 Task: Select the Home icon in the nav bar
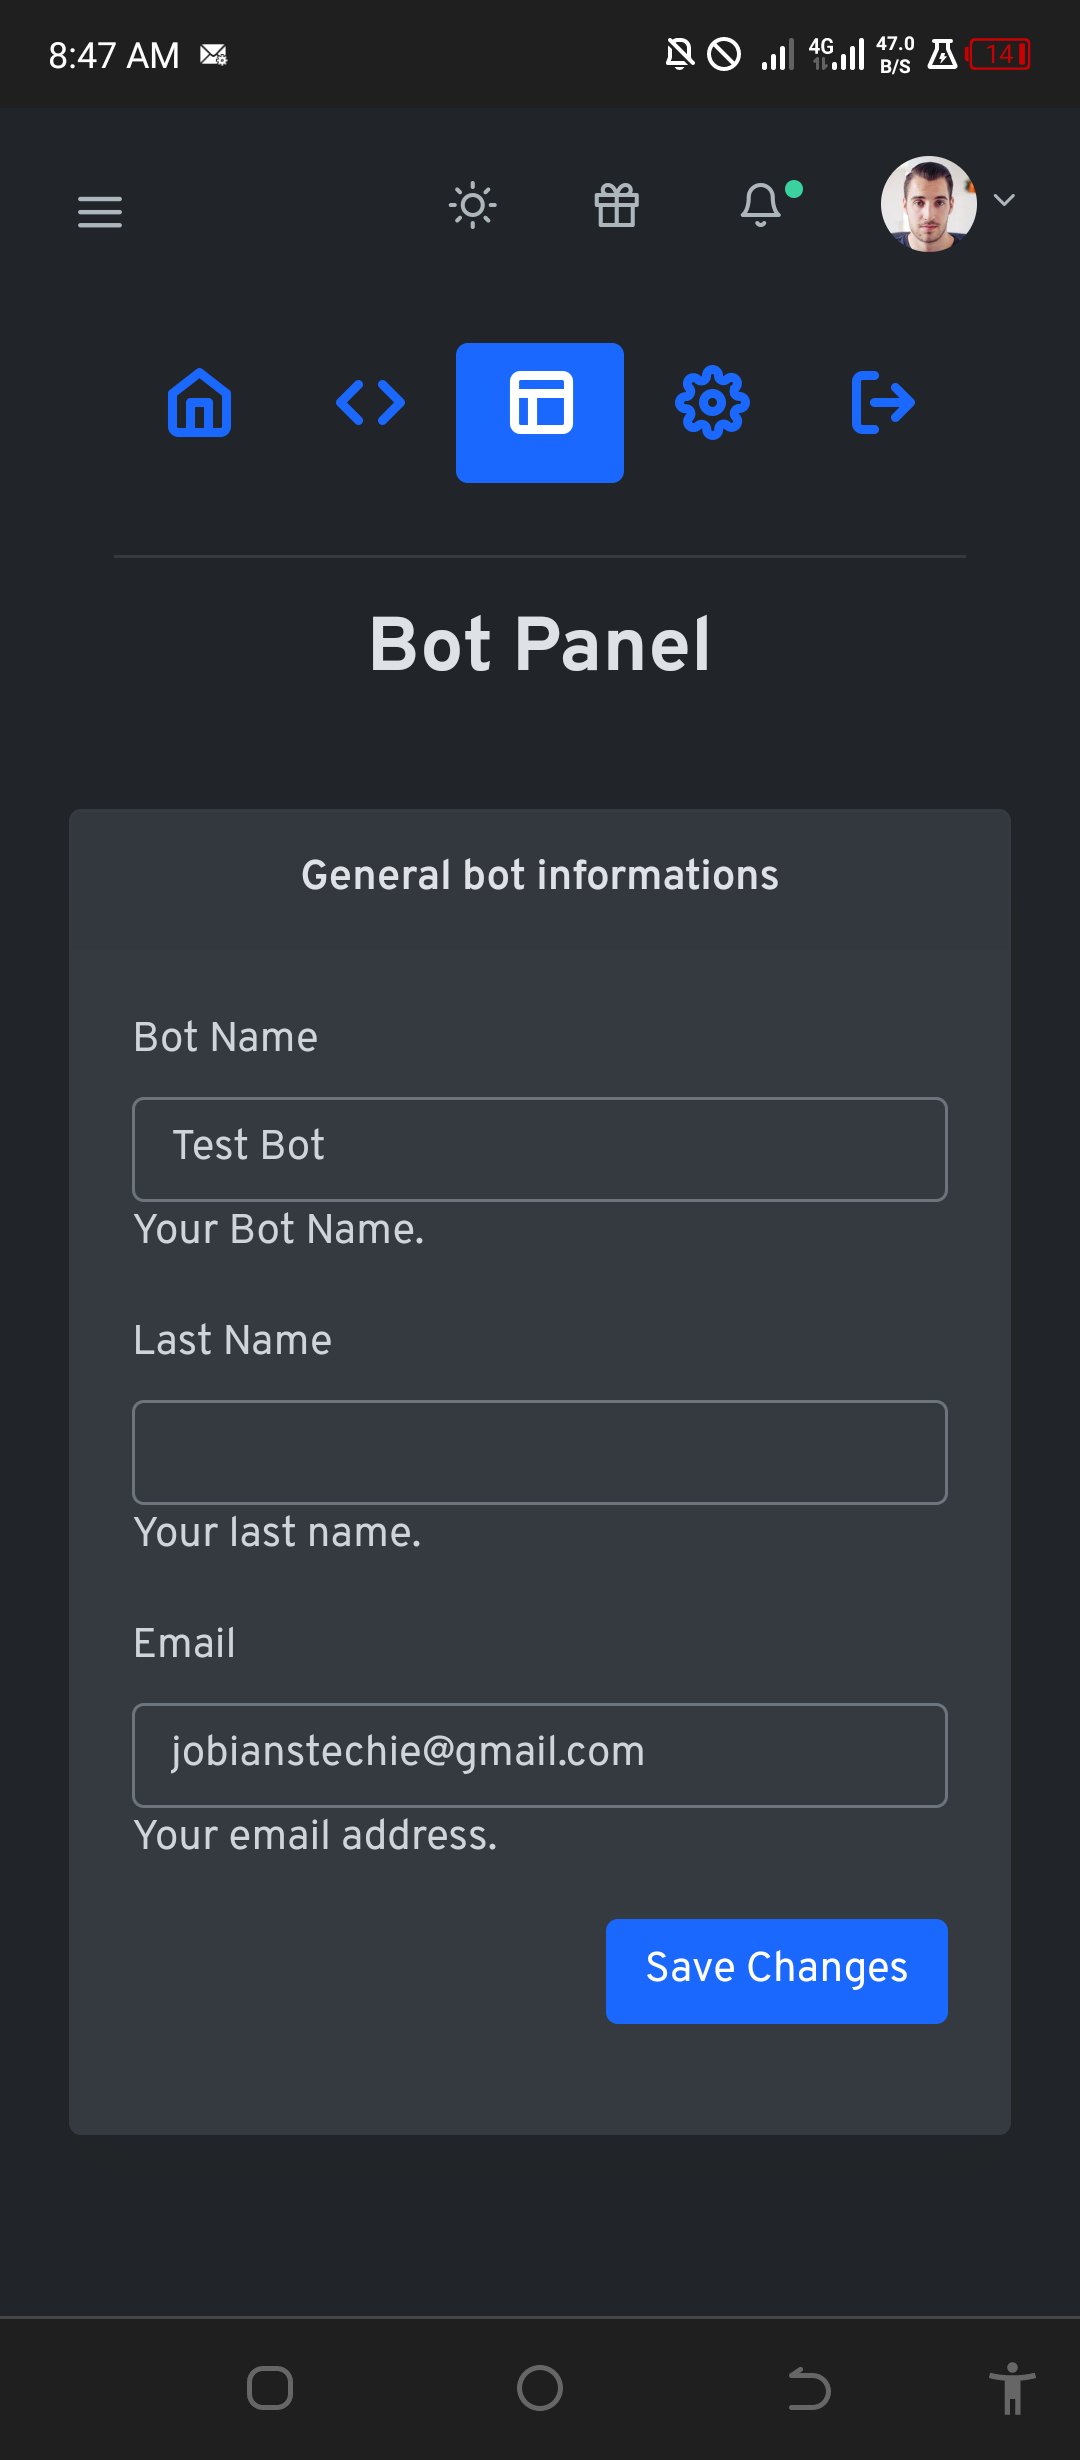click(x=198, y=404)
